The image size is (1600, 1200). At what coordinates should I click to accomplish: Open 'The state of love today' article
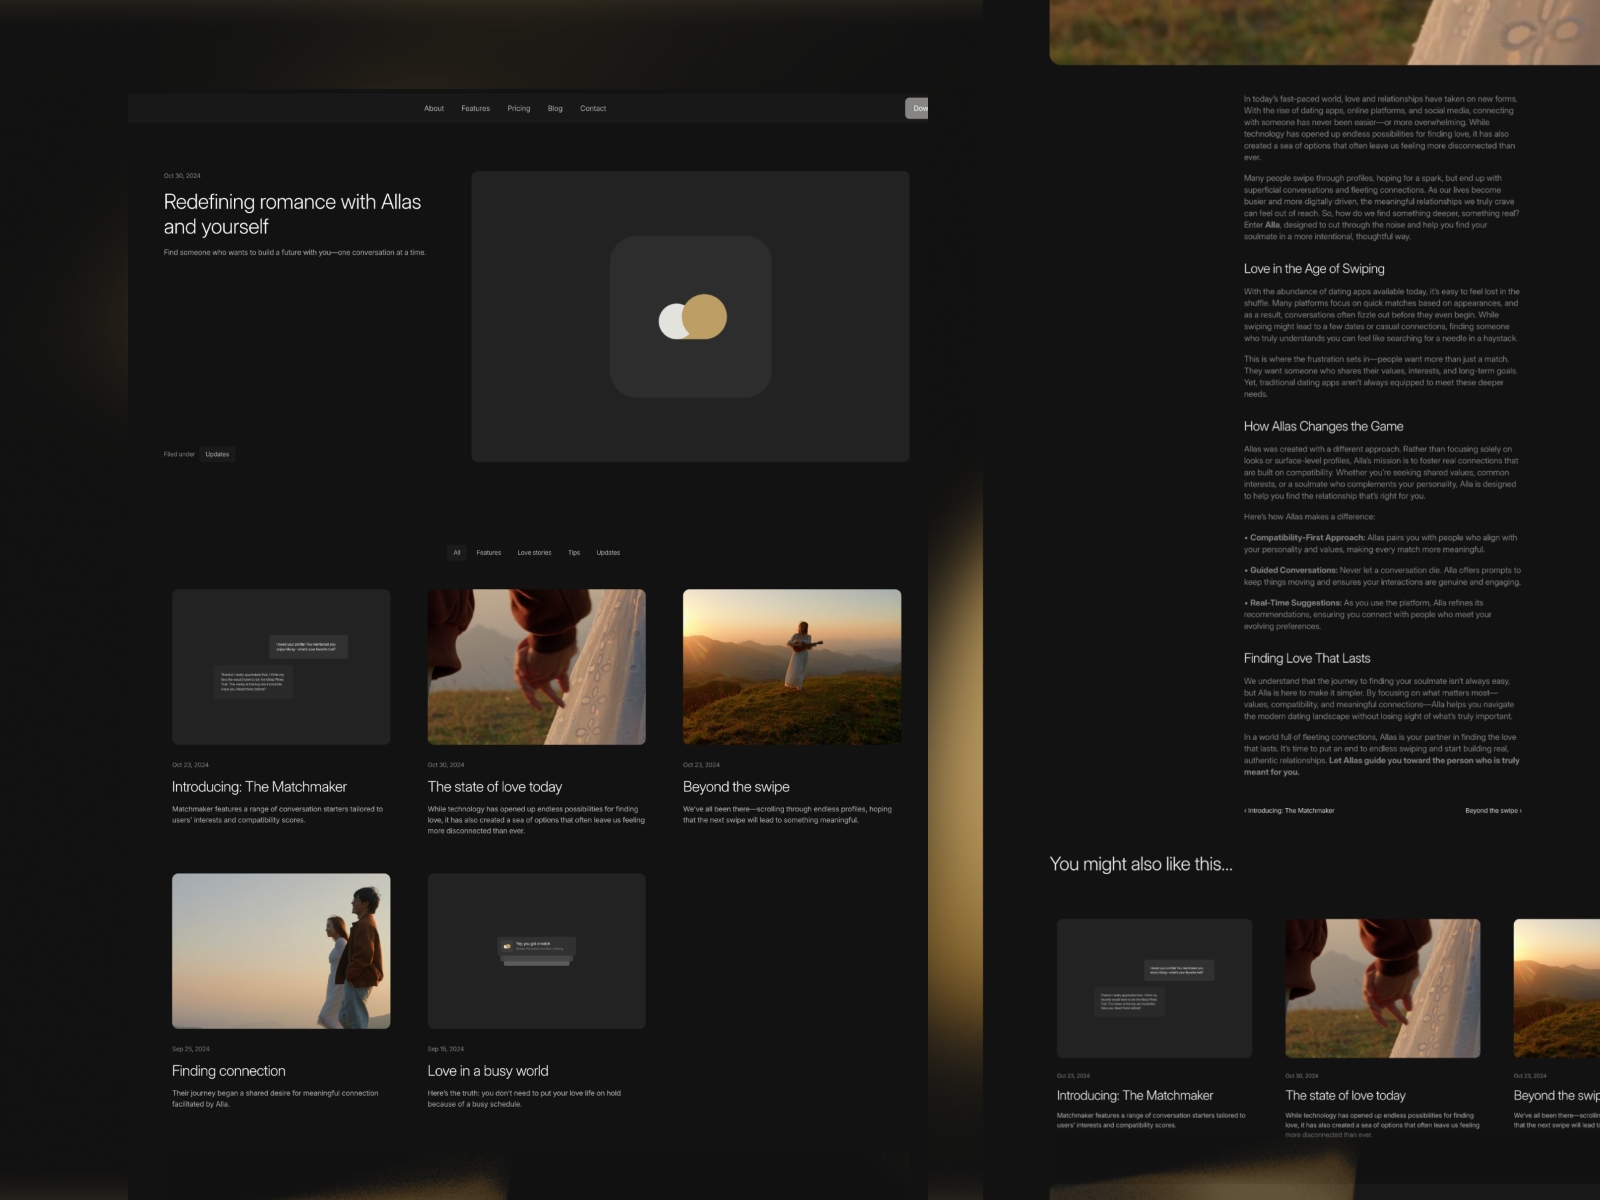[495, 786]
